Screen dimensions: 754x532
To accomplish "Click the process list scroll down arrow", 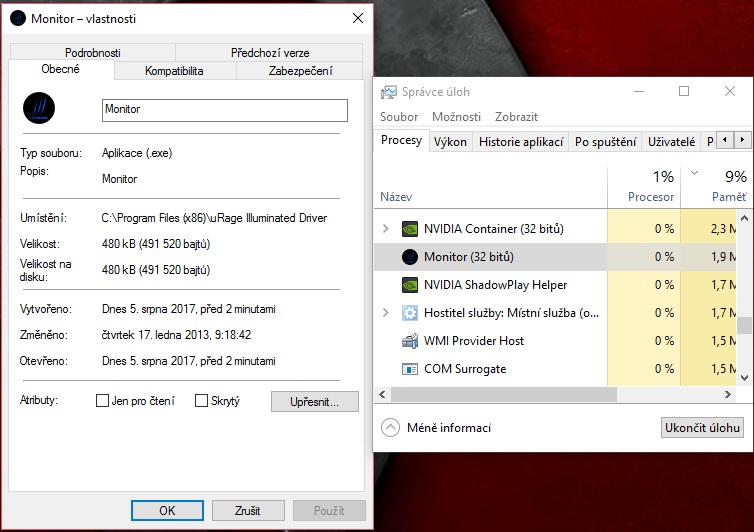I will point(744,378).
